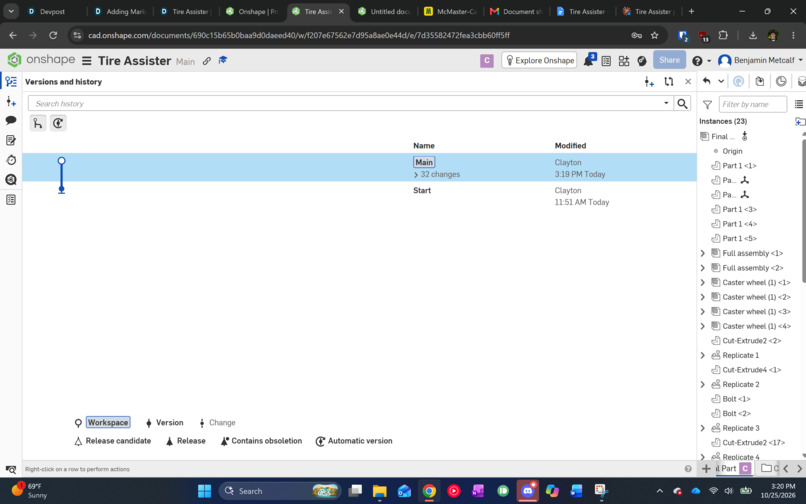Expand Caster wheel (1) <1>
This screenshot has height=504, width=806.
click(703, 282)
